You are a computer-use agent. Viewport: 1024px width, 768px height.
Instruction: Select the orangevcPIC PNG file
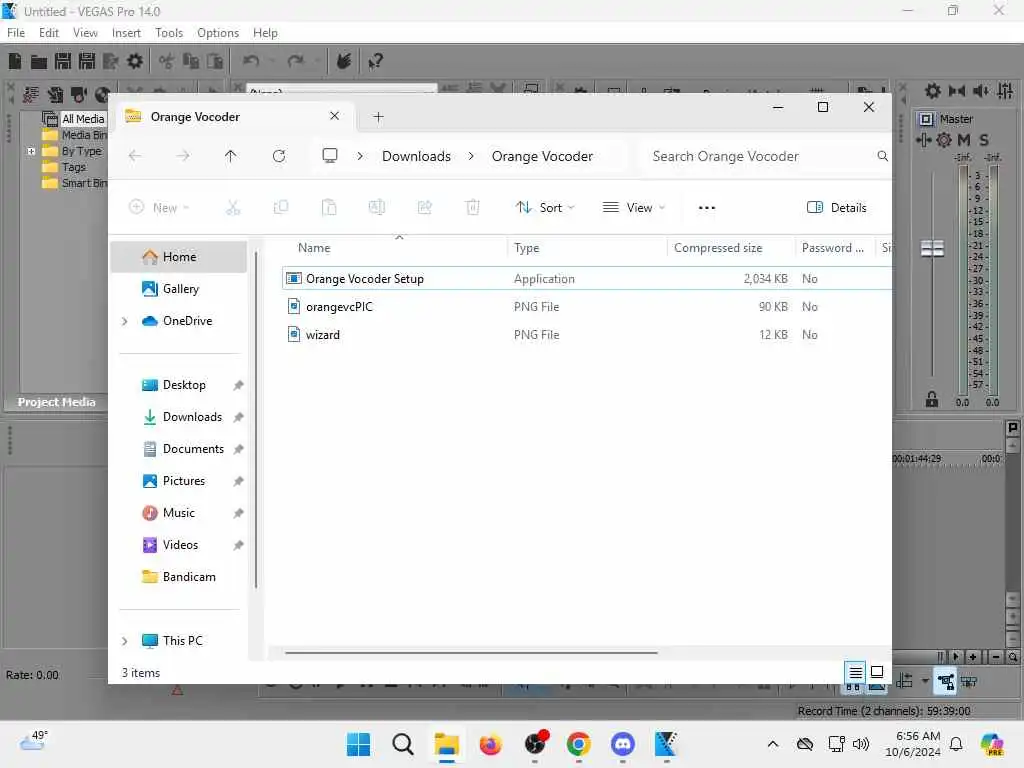(586, 306)
